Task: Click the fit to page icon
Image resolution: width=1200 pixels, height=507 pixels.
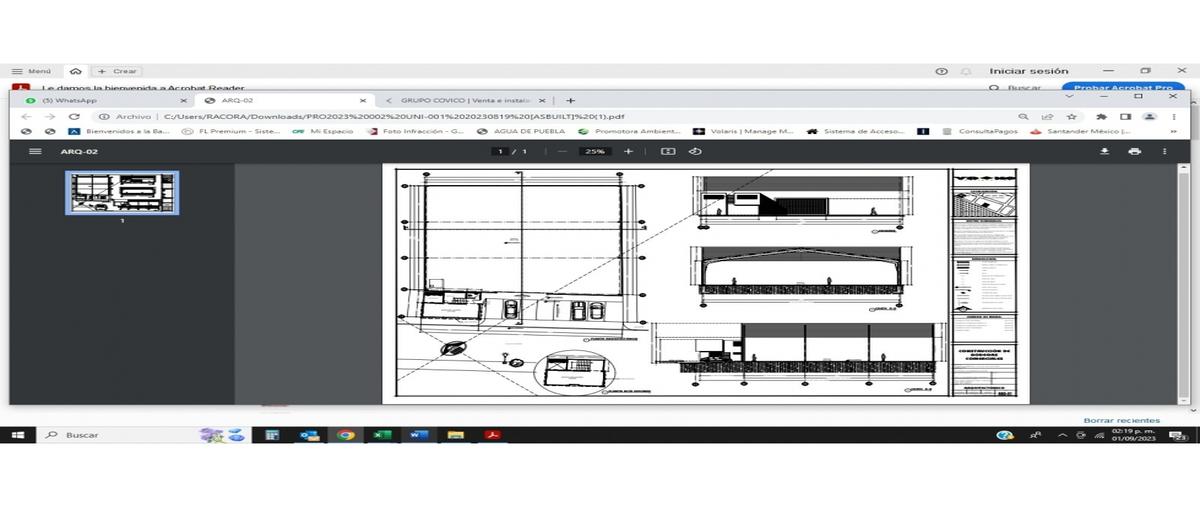Action: point(668,151)
